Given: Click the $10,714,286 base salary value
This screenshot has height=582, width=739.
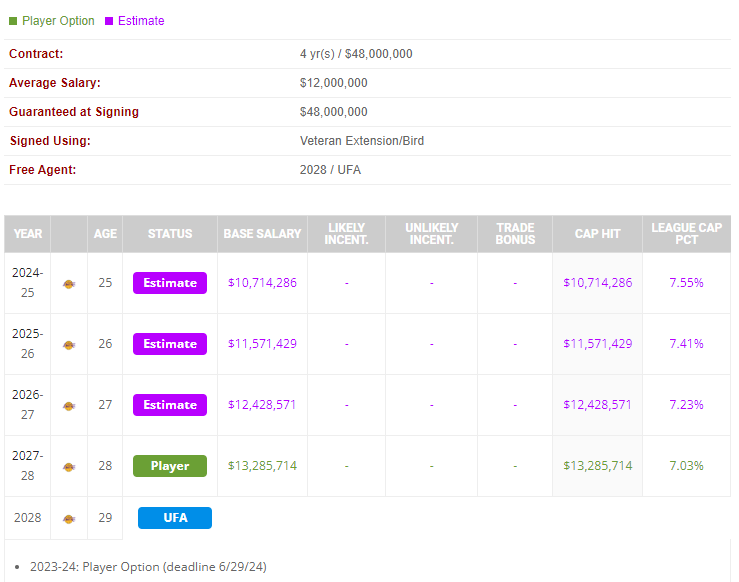Looking at the screenshot, I should tap(262, 283).
